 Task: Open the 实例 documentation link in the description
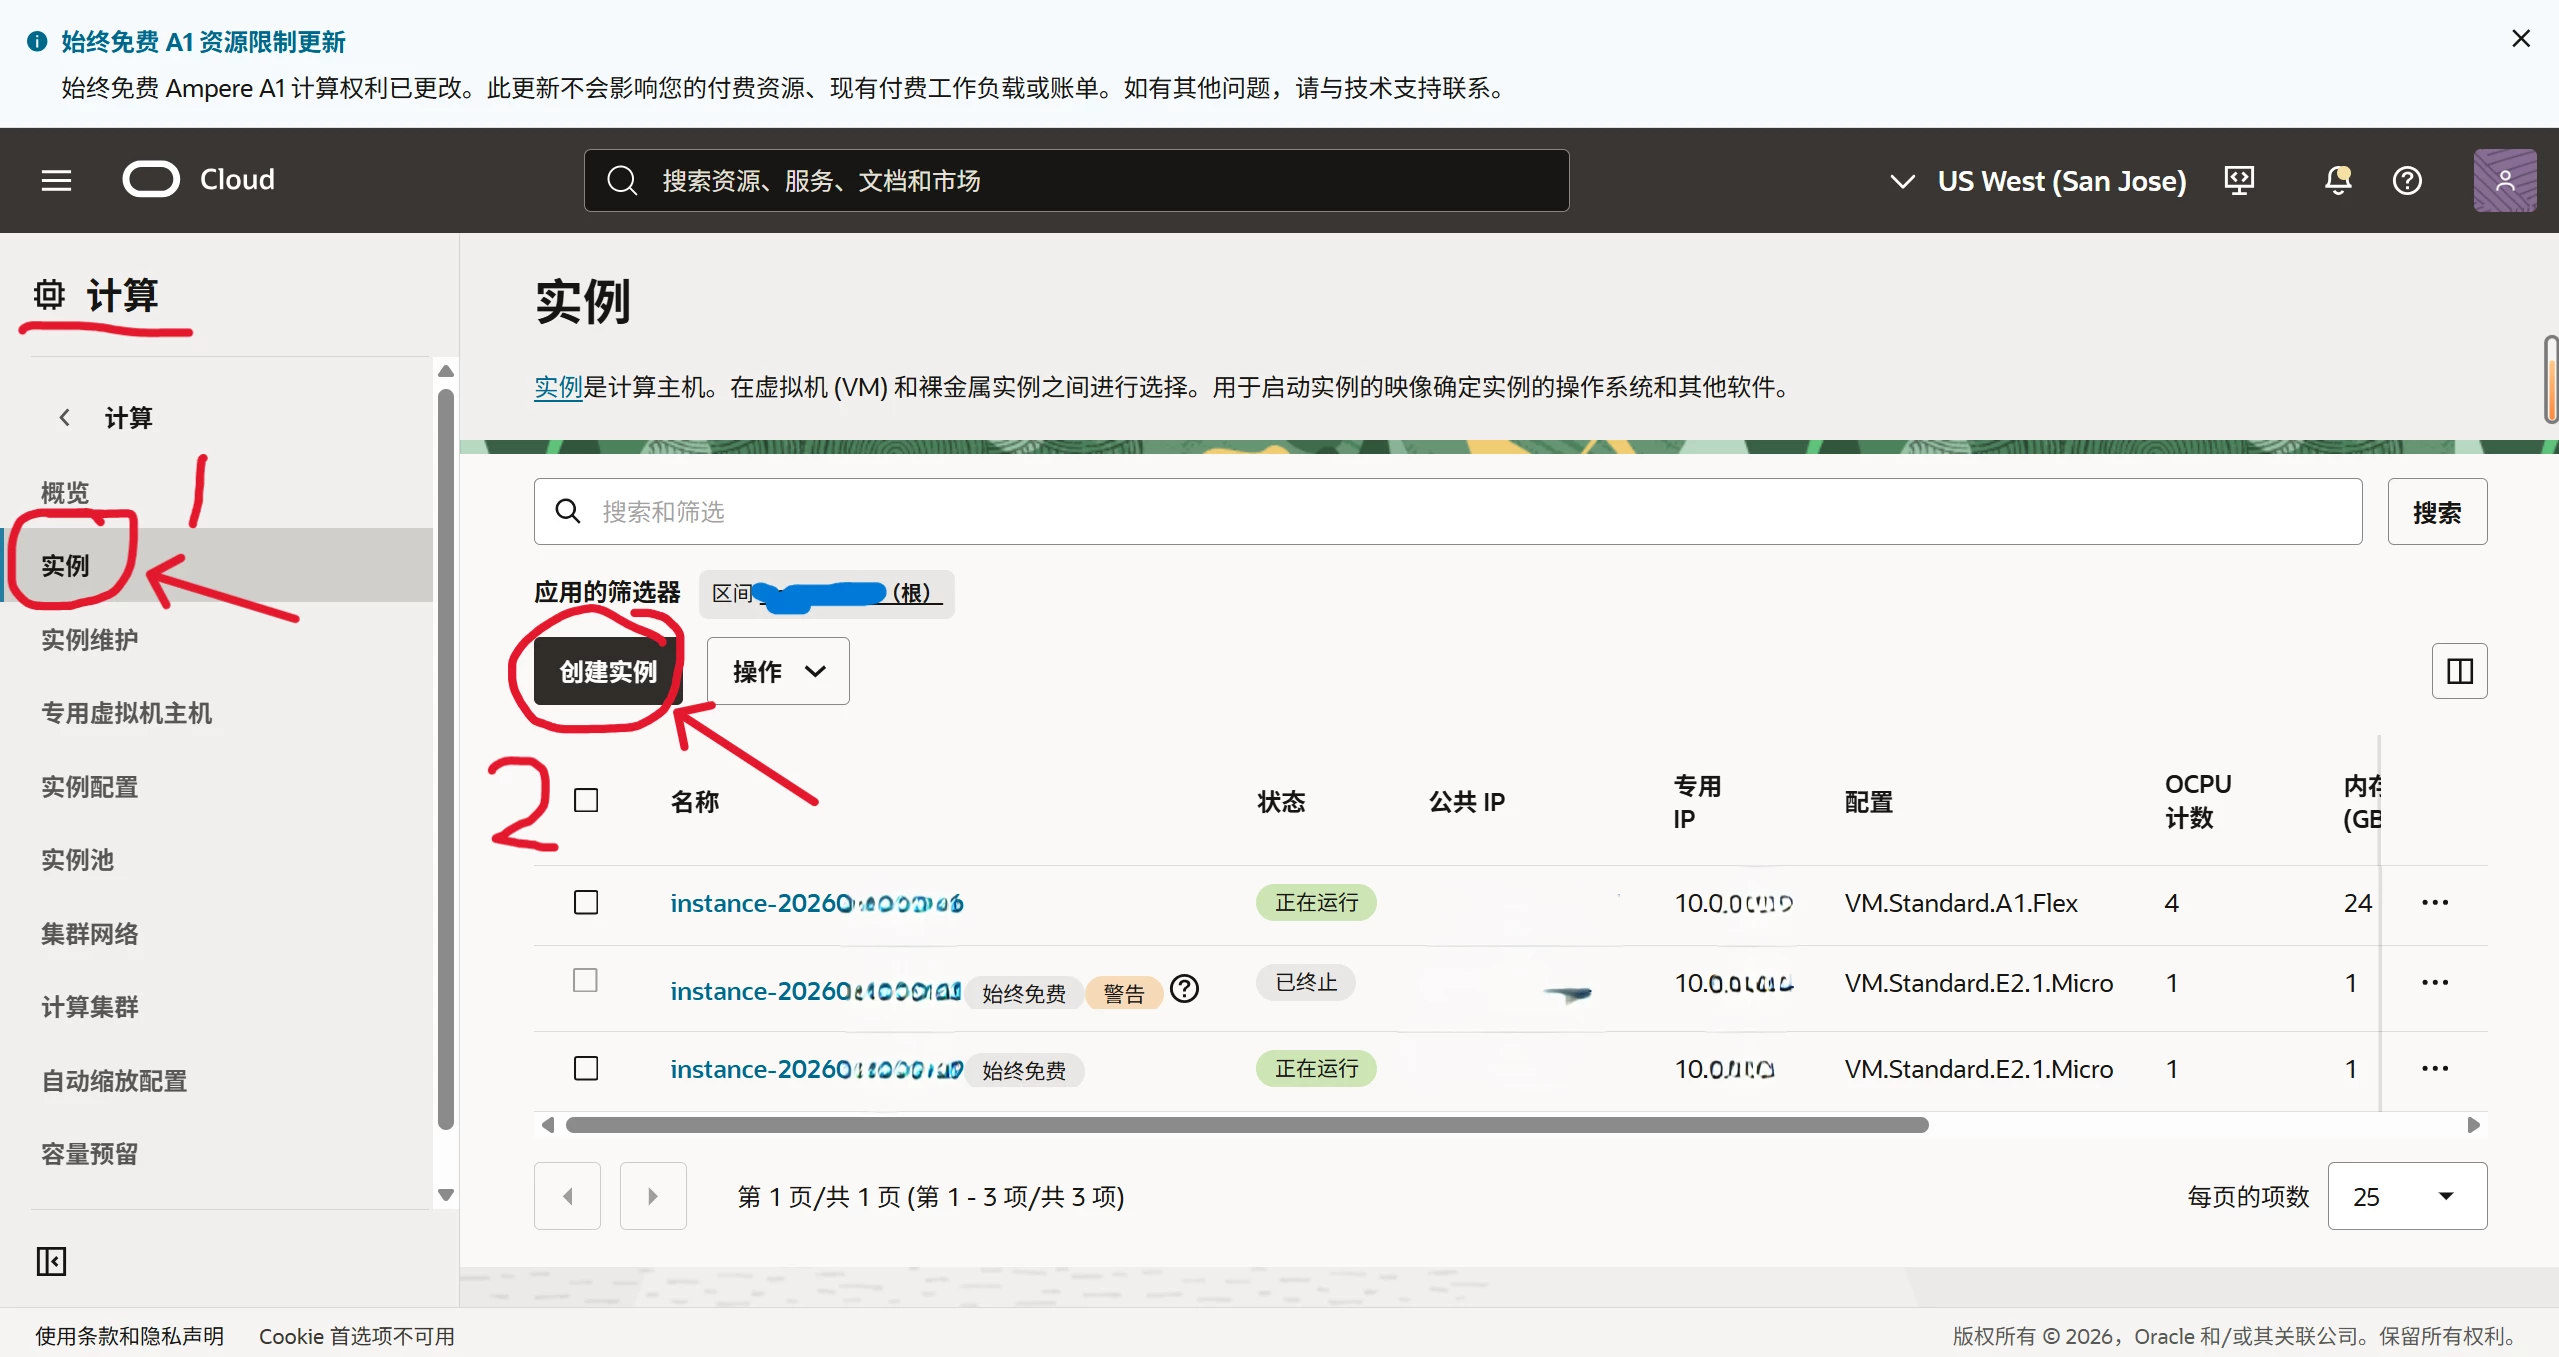558,387
